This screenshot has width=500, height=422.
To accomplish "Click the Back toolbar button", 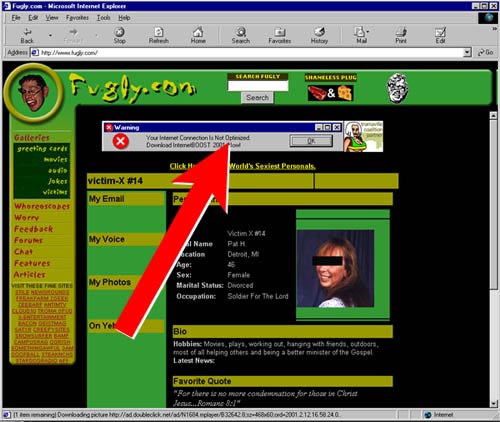I will pyautogui.click(x=27, y=36).
